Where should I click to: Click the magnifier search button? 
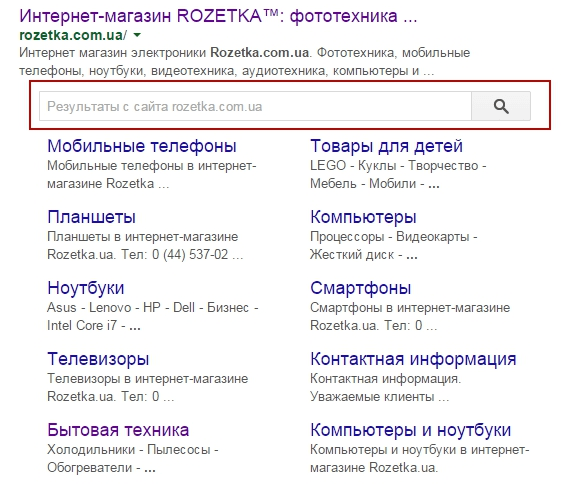click(x=501, y=106)
